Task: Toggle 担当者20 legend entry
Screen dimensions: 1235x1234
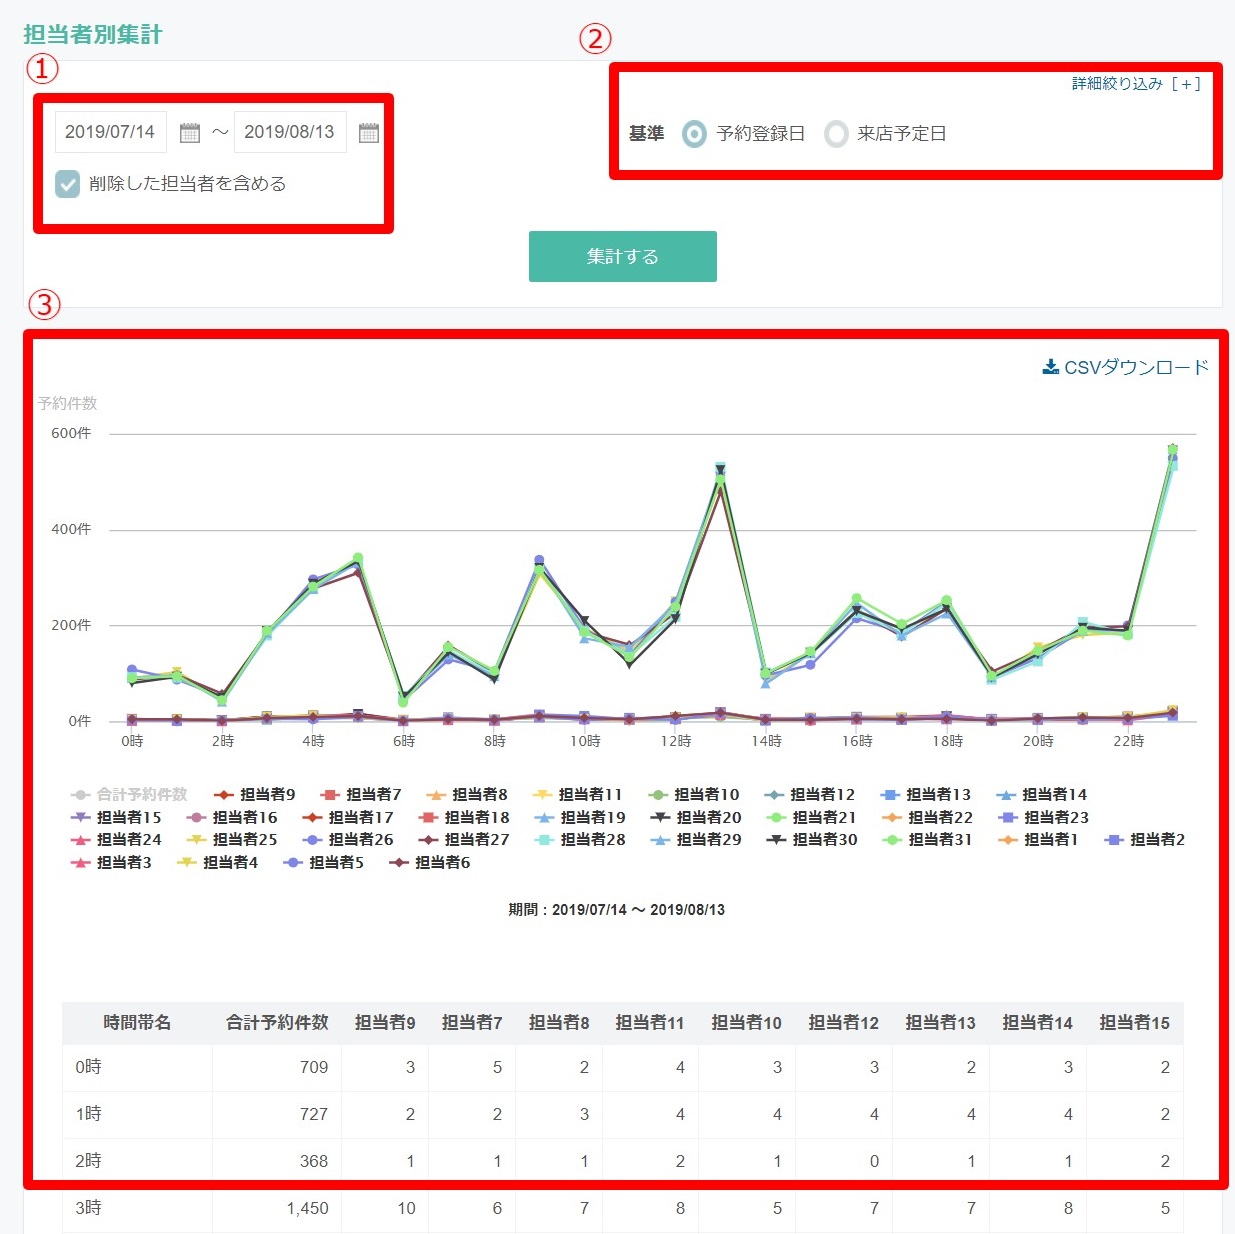Action: (696, 817)
